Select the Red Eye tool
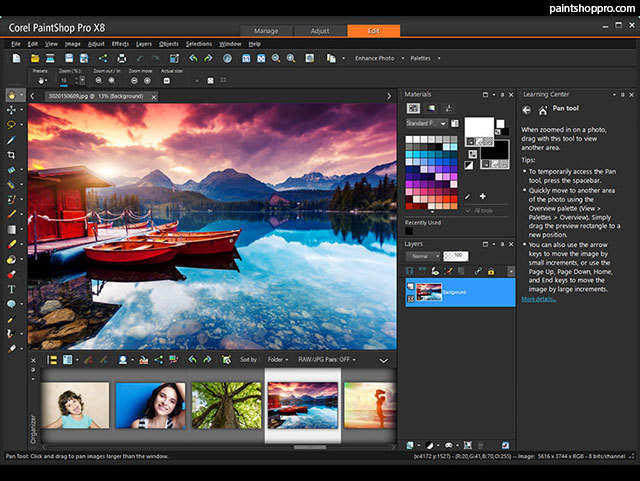The height and width of the screenshot is (481, 640). click(x=11, y=274)
